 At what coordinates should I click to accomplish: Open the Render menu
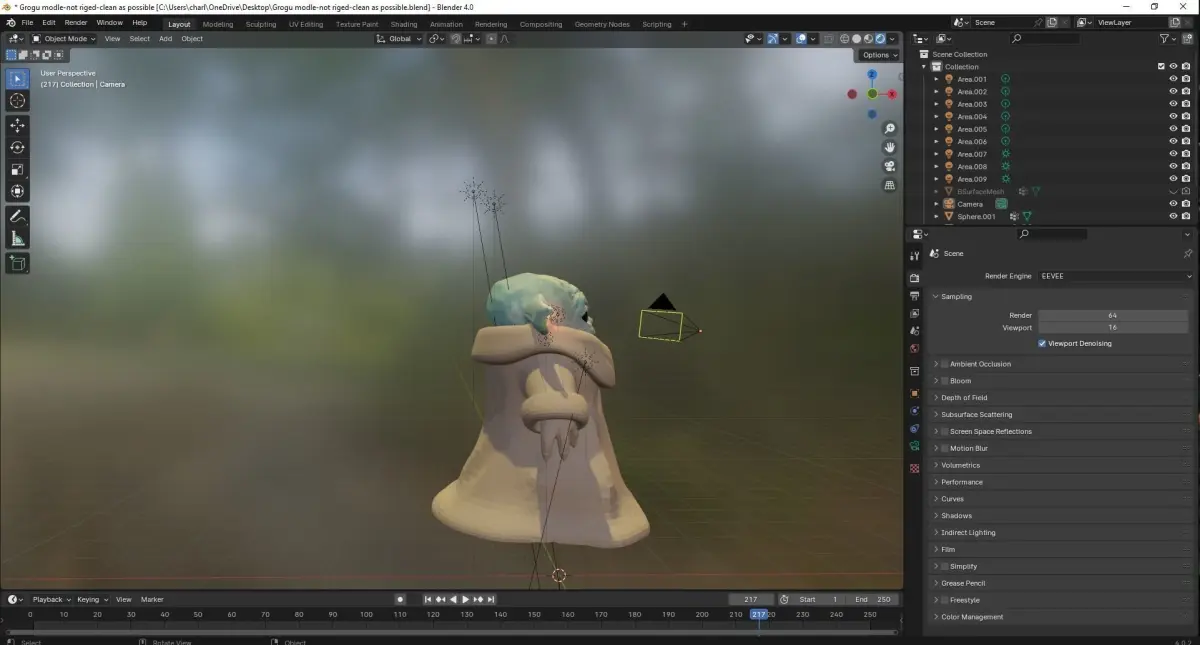76,22
